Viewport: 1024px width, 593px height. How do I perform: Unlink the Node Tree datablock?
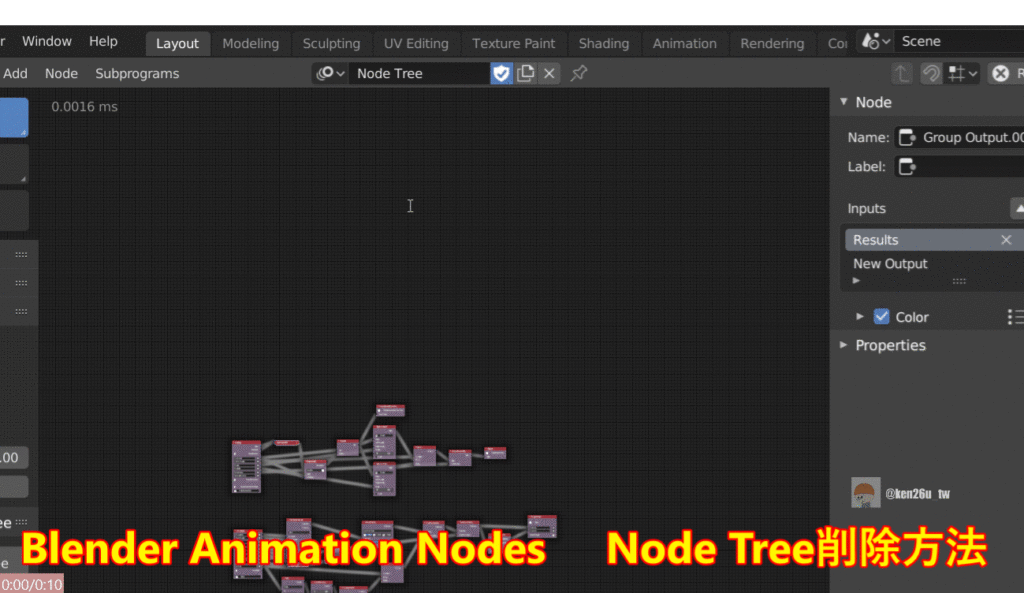click(548, 73)
